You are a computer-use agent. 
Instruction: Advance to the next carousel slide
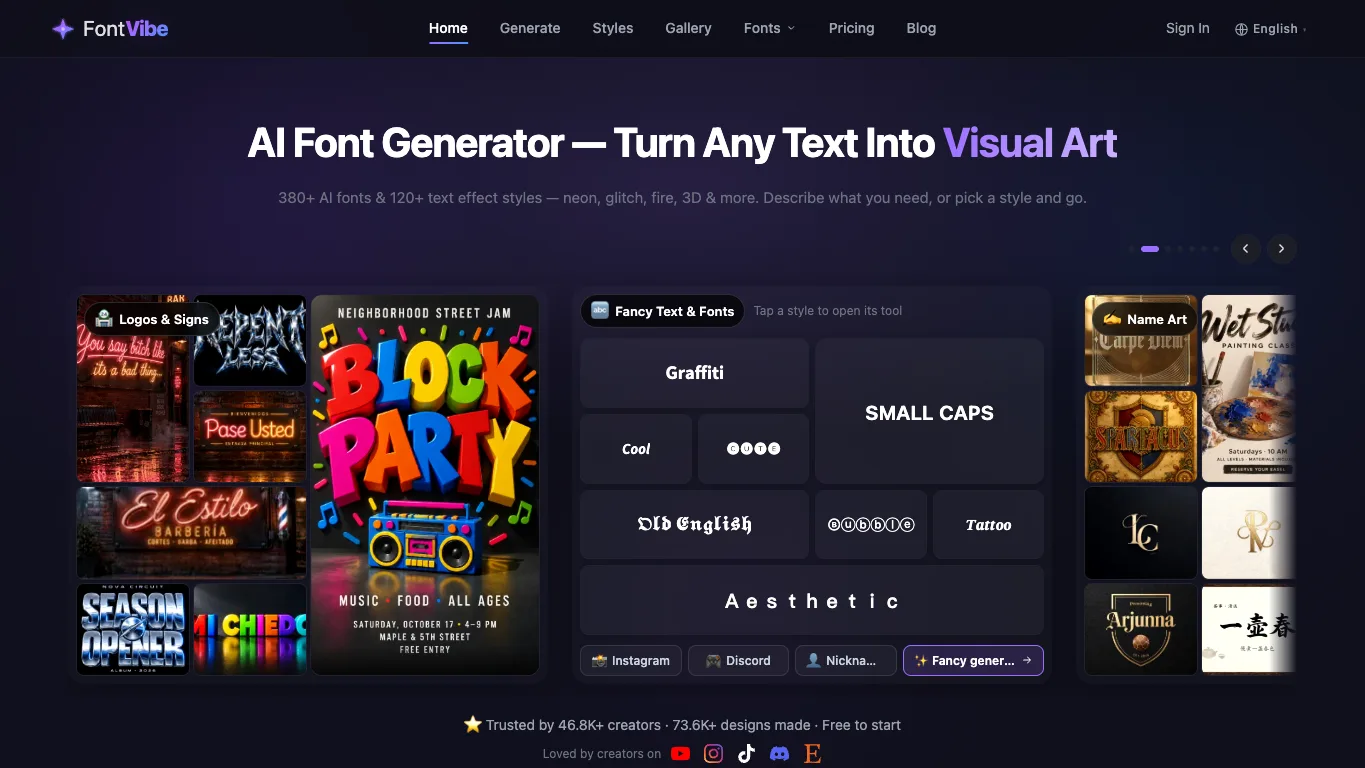point(1281,249)
